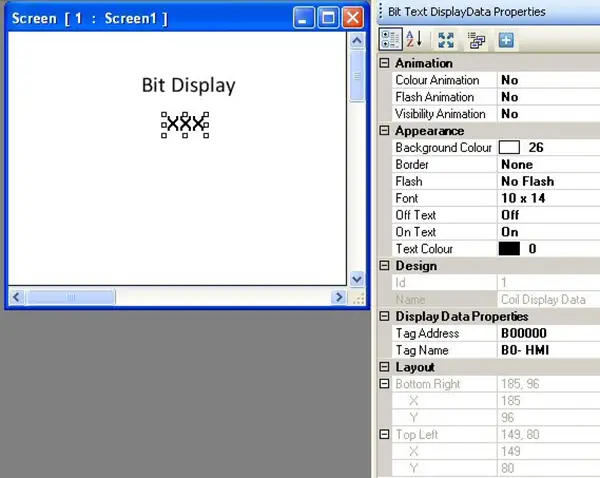Image resolution: width=600 pixels, height=478 pixels.
Task: Collapse the Appearance category
Action: tap(384, 131)
